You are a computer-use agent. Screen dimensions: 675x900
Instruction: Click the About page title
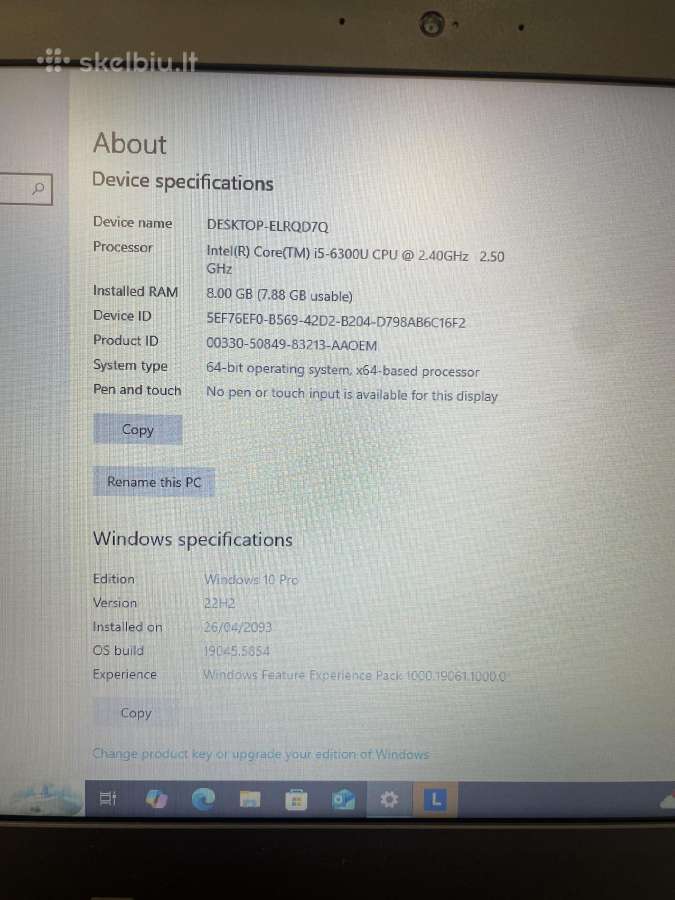click(130, 143)
